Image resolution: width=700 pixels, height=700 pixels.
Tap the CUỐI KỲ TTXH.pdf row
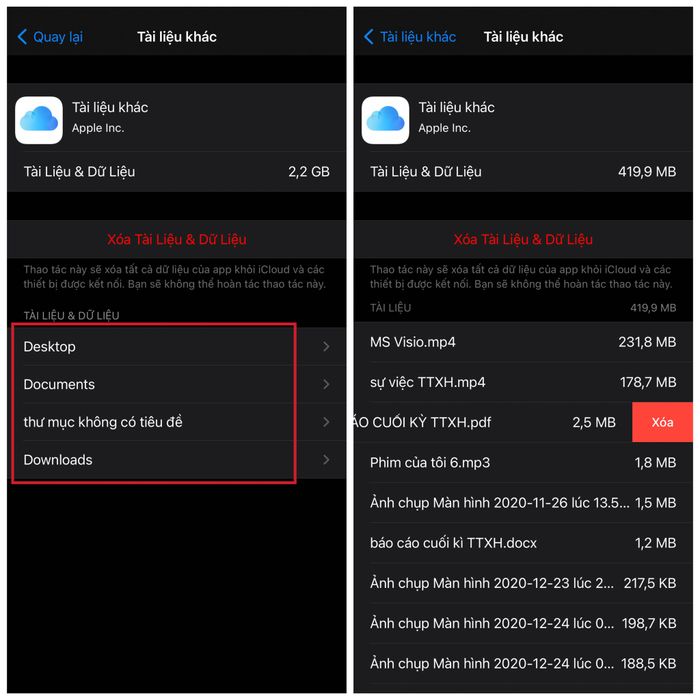[493, 422]
